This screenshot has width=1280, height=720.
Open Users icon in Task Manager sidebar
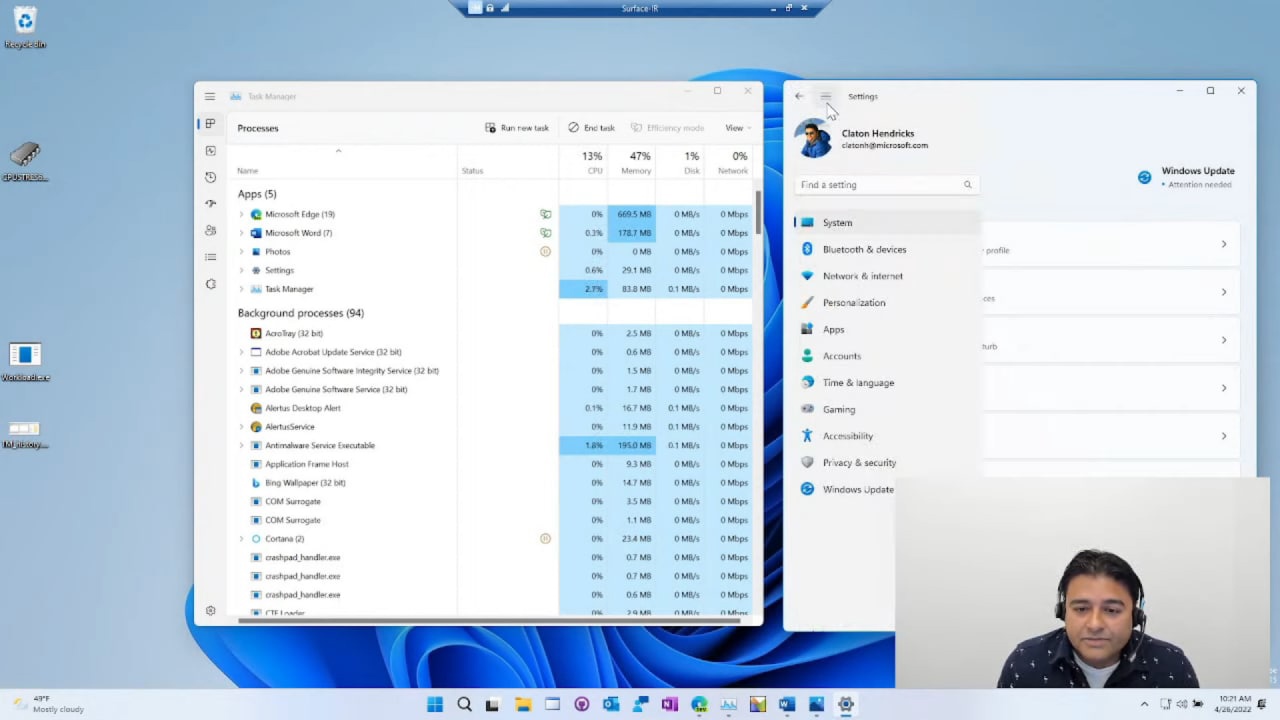click(x=210, y=230)
